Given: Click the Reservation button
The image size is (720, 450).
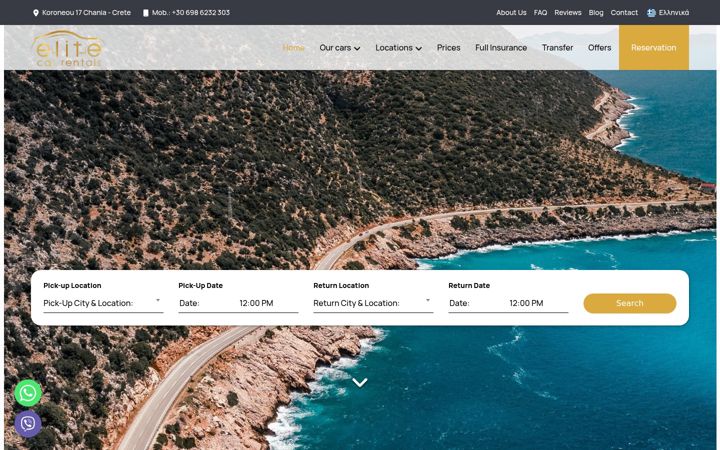Looking at the screenshot, I should point(654,48).
